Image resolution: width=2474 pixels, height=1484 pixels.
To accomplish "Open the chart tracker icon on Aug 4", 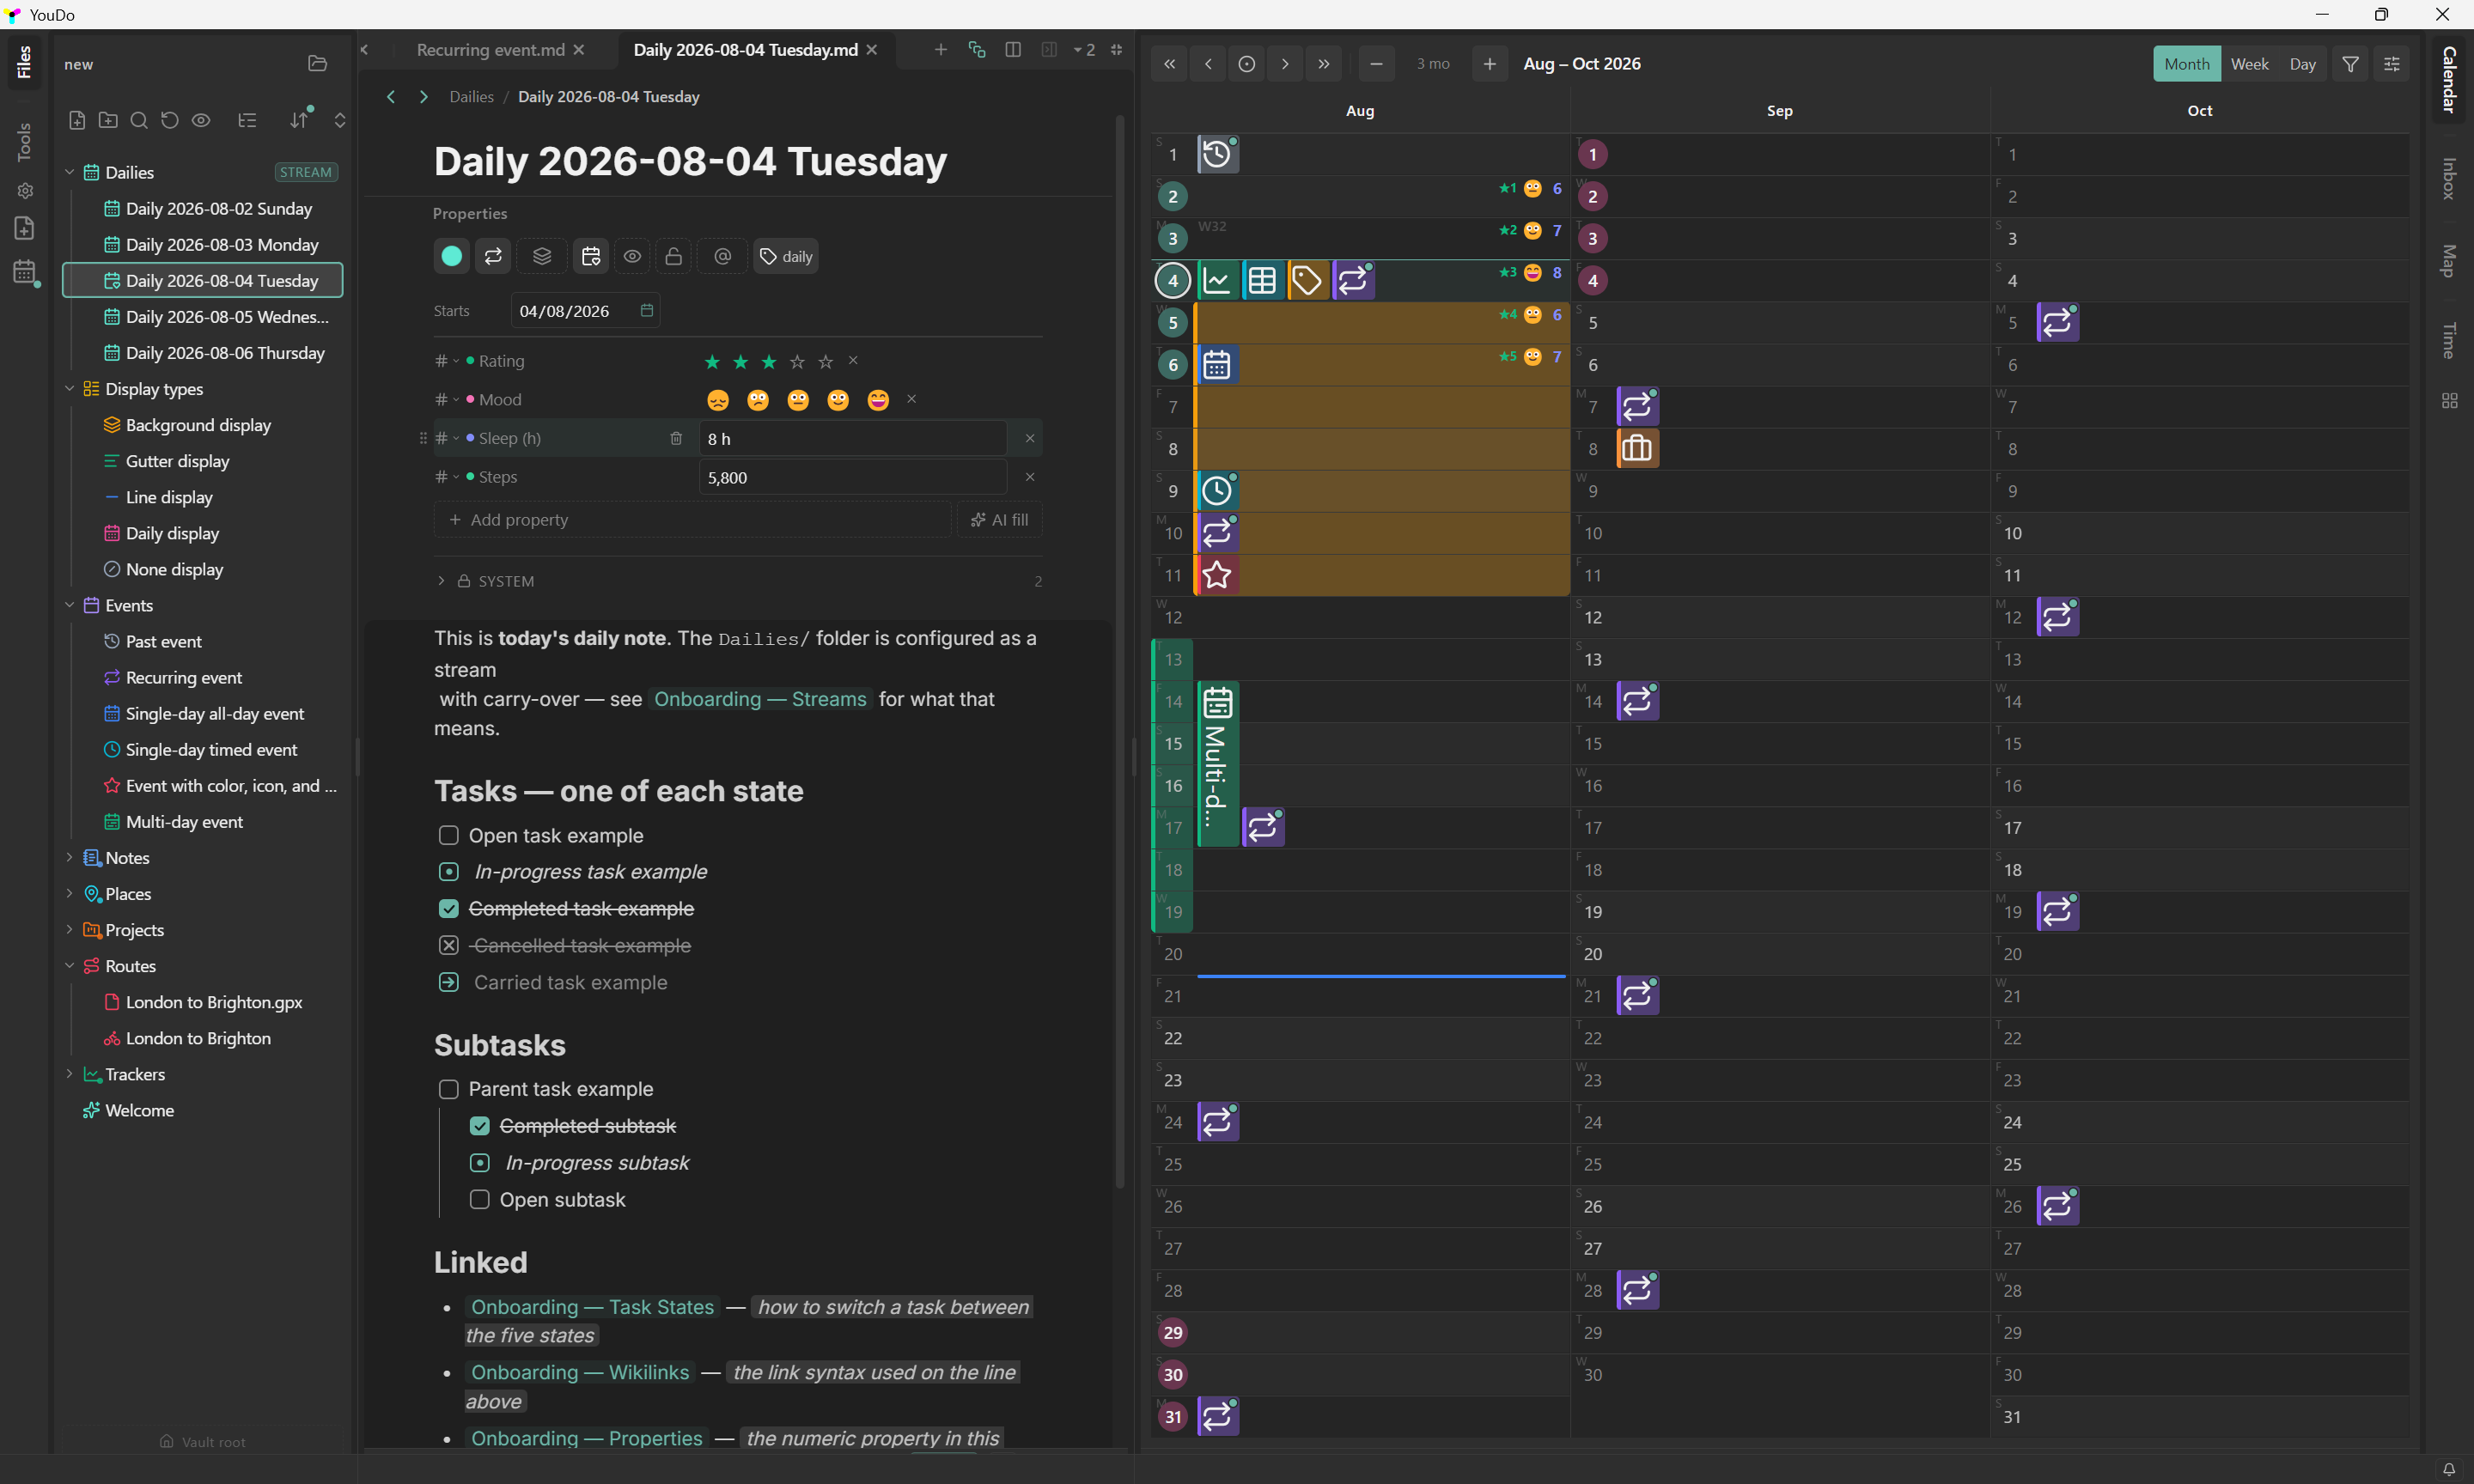I will [1217, 280].
